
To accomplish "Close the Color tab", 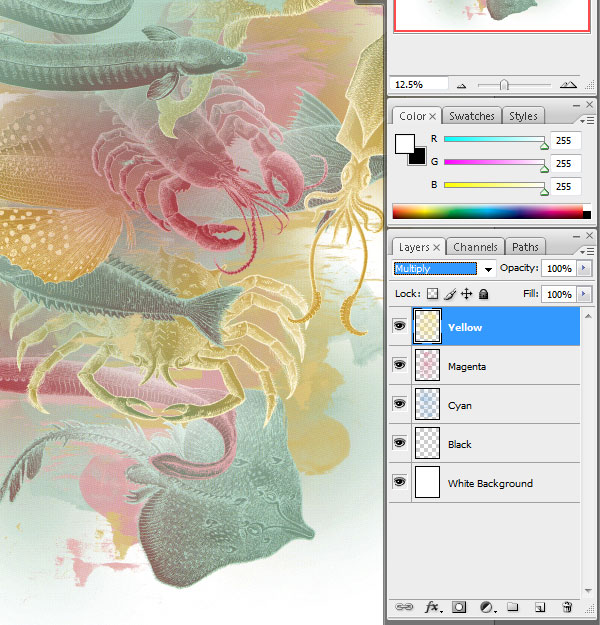I will [433, 116].
